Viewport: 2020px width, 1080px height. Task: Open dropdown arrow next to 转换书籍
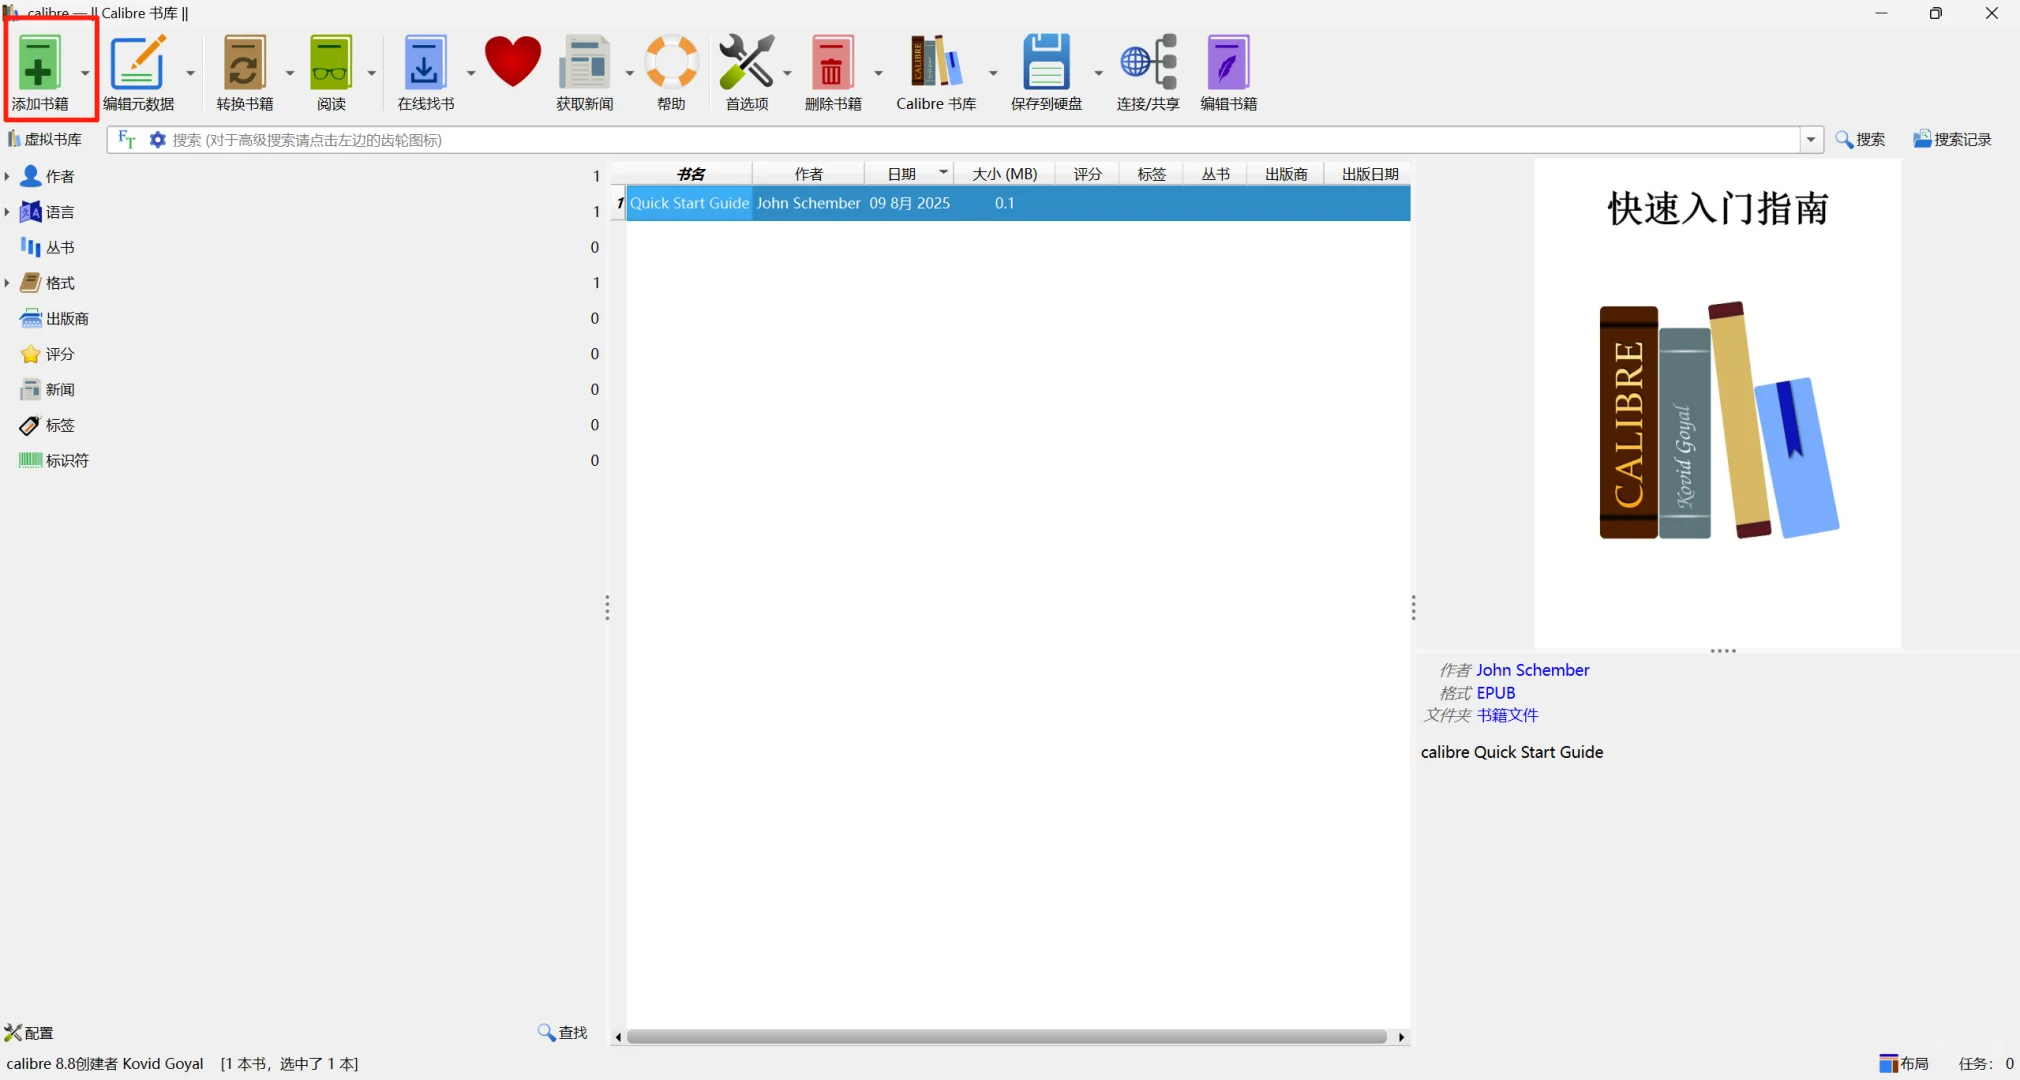pyautogui.click(x=290, y=73)
